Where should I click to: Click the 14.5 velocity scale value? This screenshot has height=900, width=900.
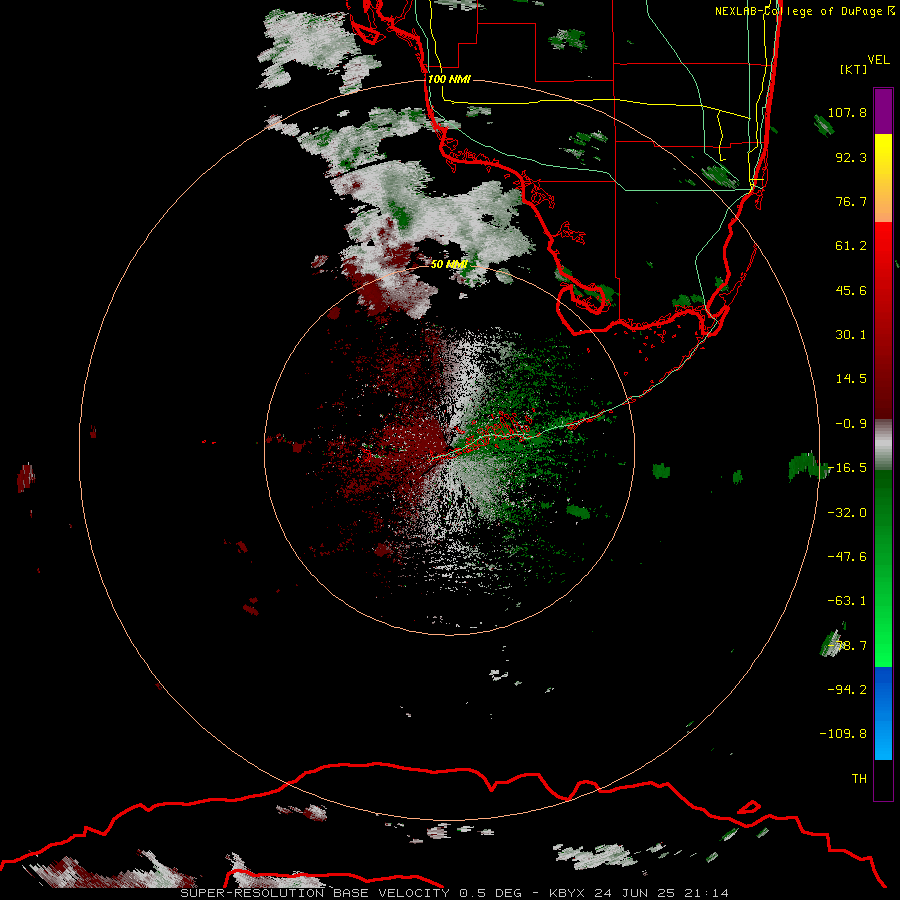click(851, 379)
